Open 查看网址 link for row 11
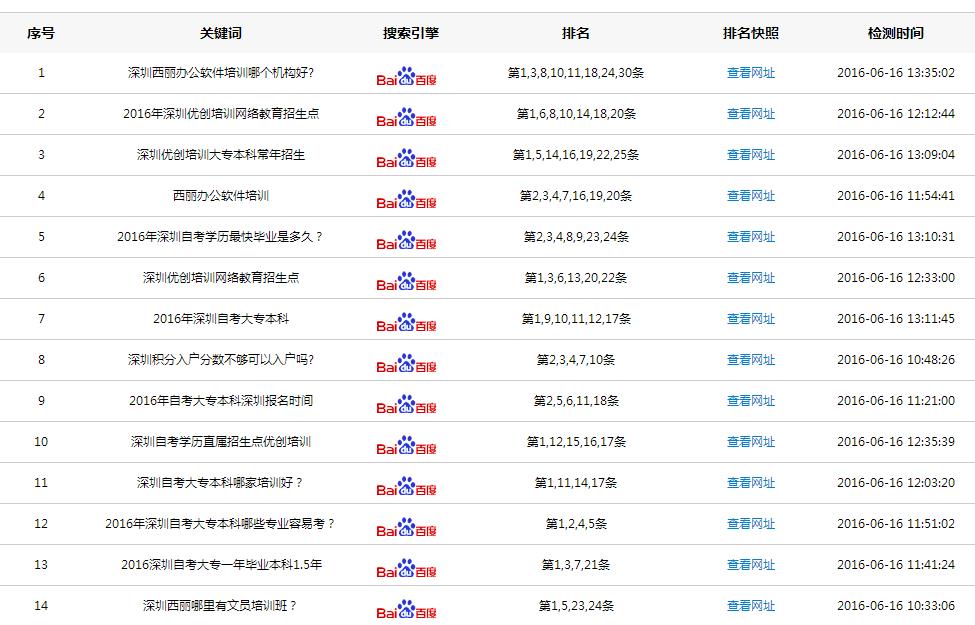Screen dimensions: 975x625 [751, 483]
